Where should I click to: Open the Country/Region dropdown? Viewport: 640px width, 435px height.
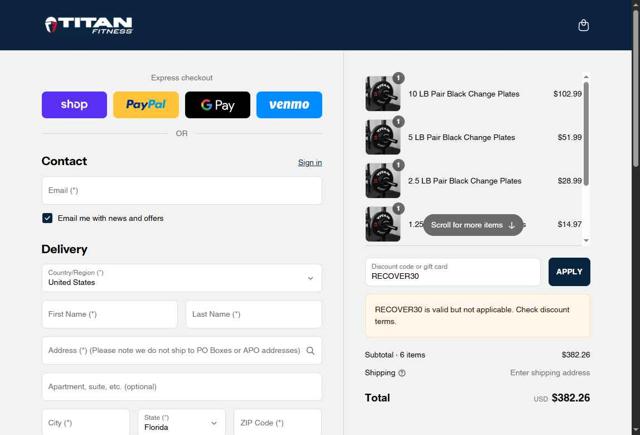182,278
